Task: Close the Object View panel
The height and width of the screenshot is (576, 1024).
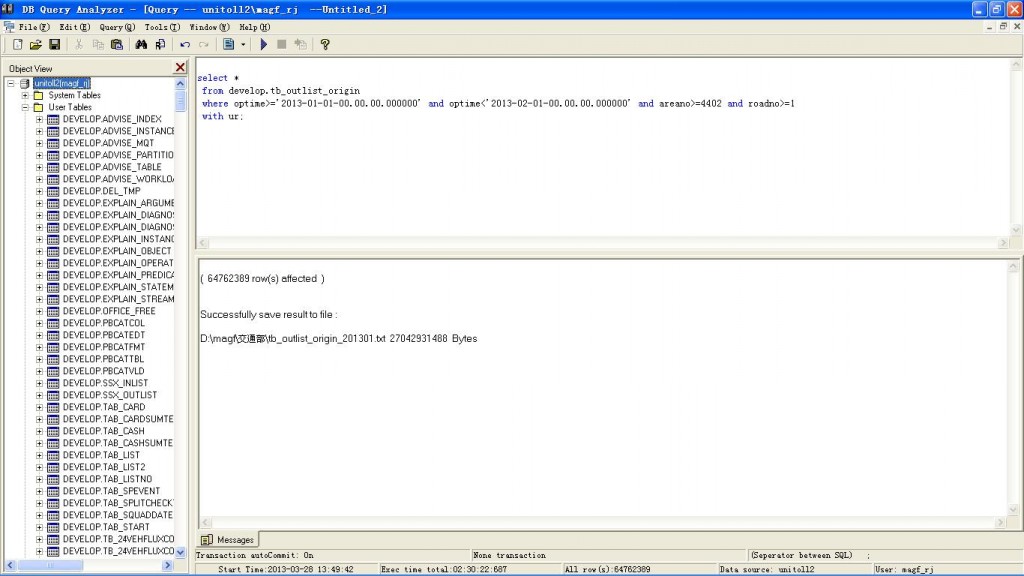Action: pos(180,67)
